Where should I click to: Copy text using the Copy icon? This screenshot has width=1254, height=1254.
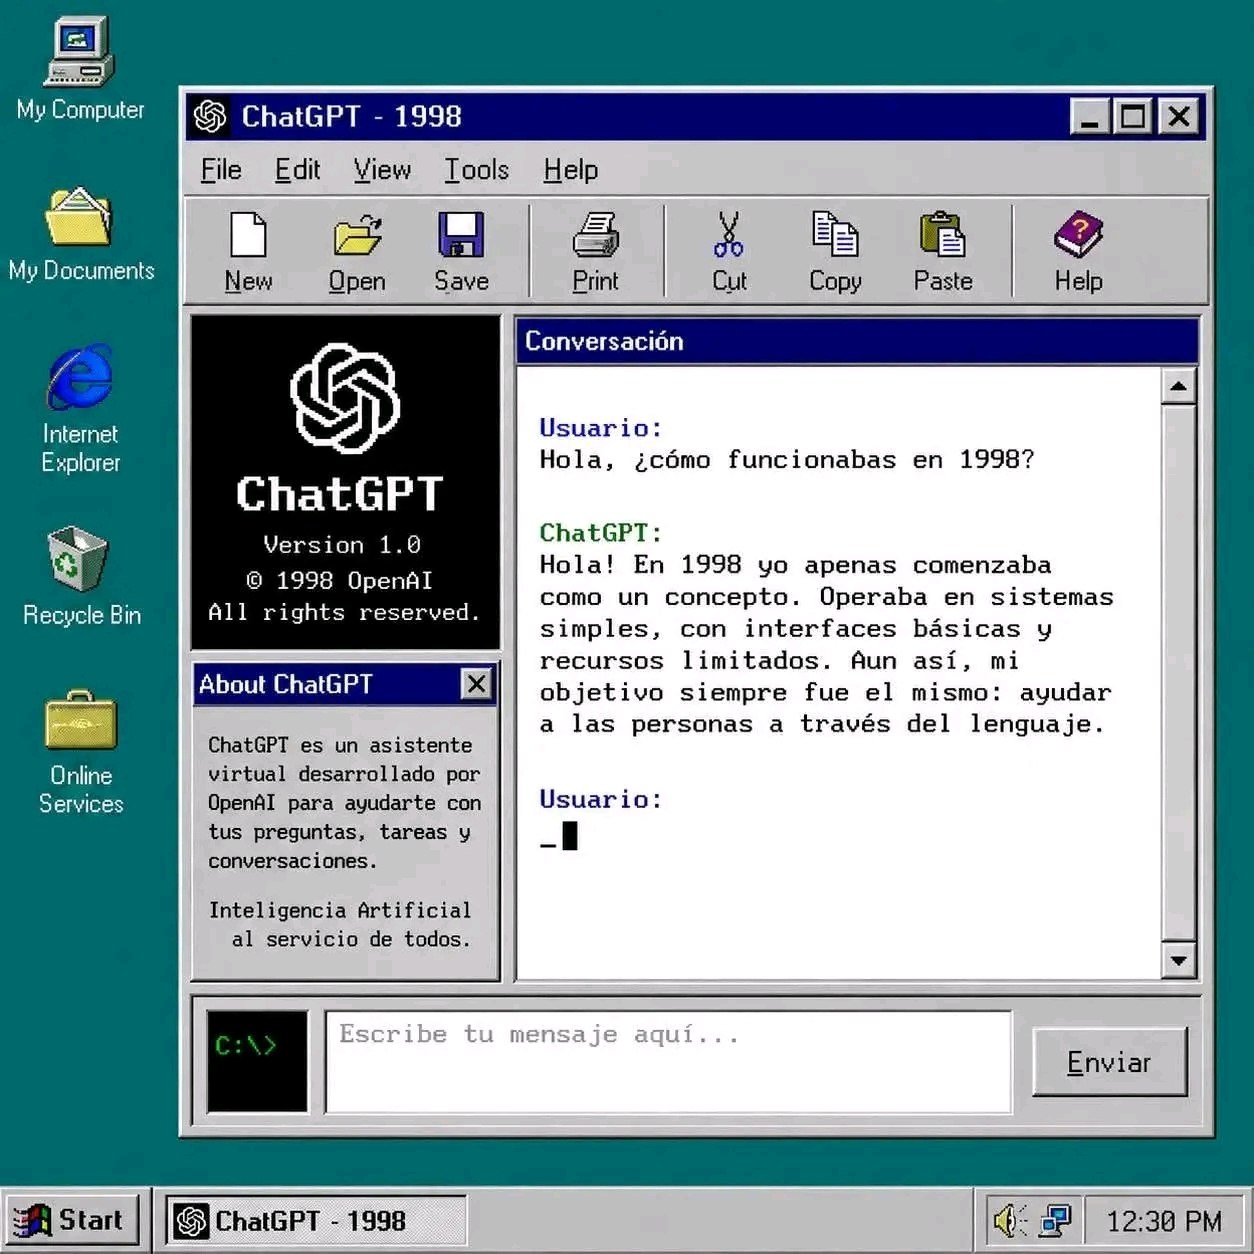tap(835, 235)
